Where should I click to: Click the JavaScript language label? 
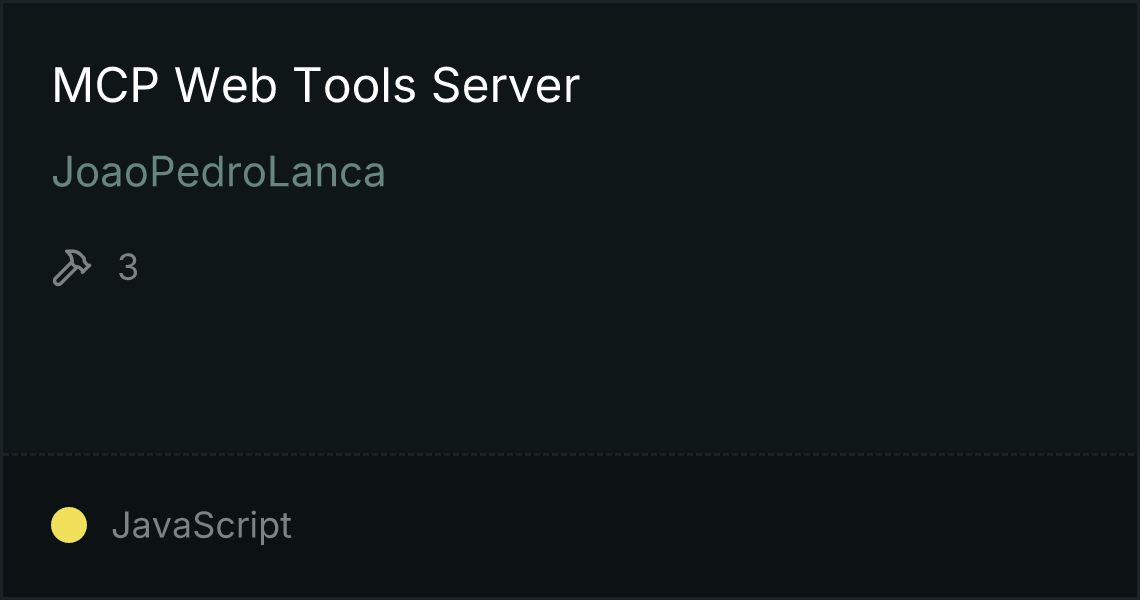pyautogui.click(x=201, y=525)
